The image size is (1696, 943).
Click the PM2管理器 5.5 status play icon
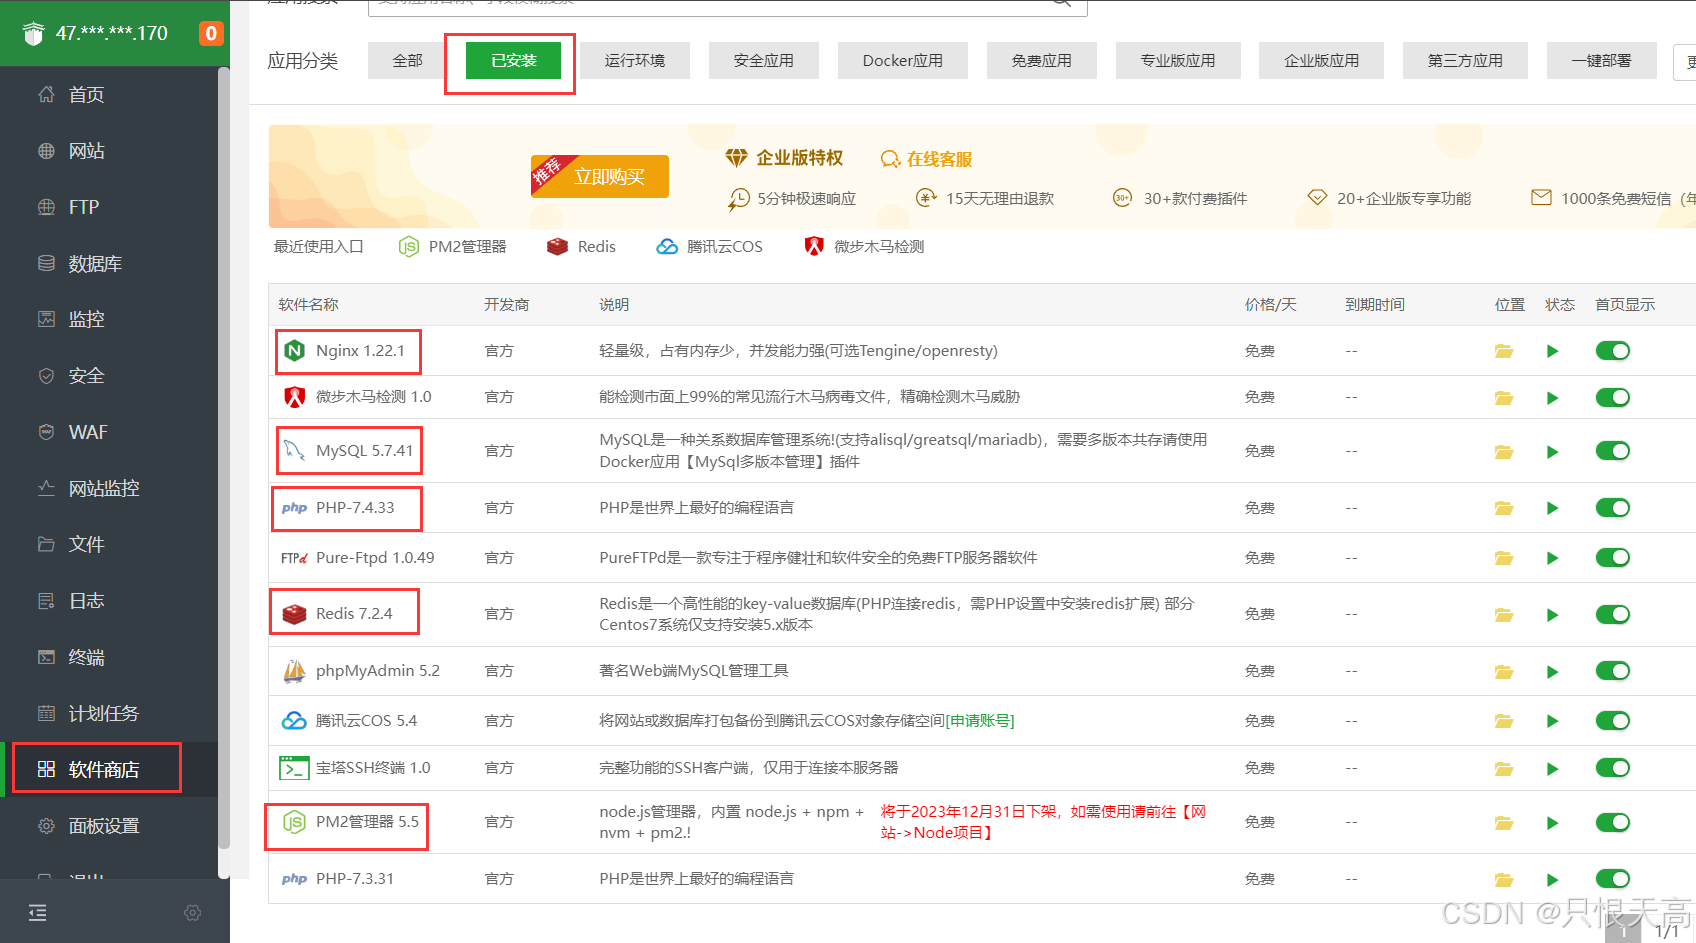1553,823
